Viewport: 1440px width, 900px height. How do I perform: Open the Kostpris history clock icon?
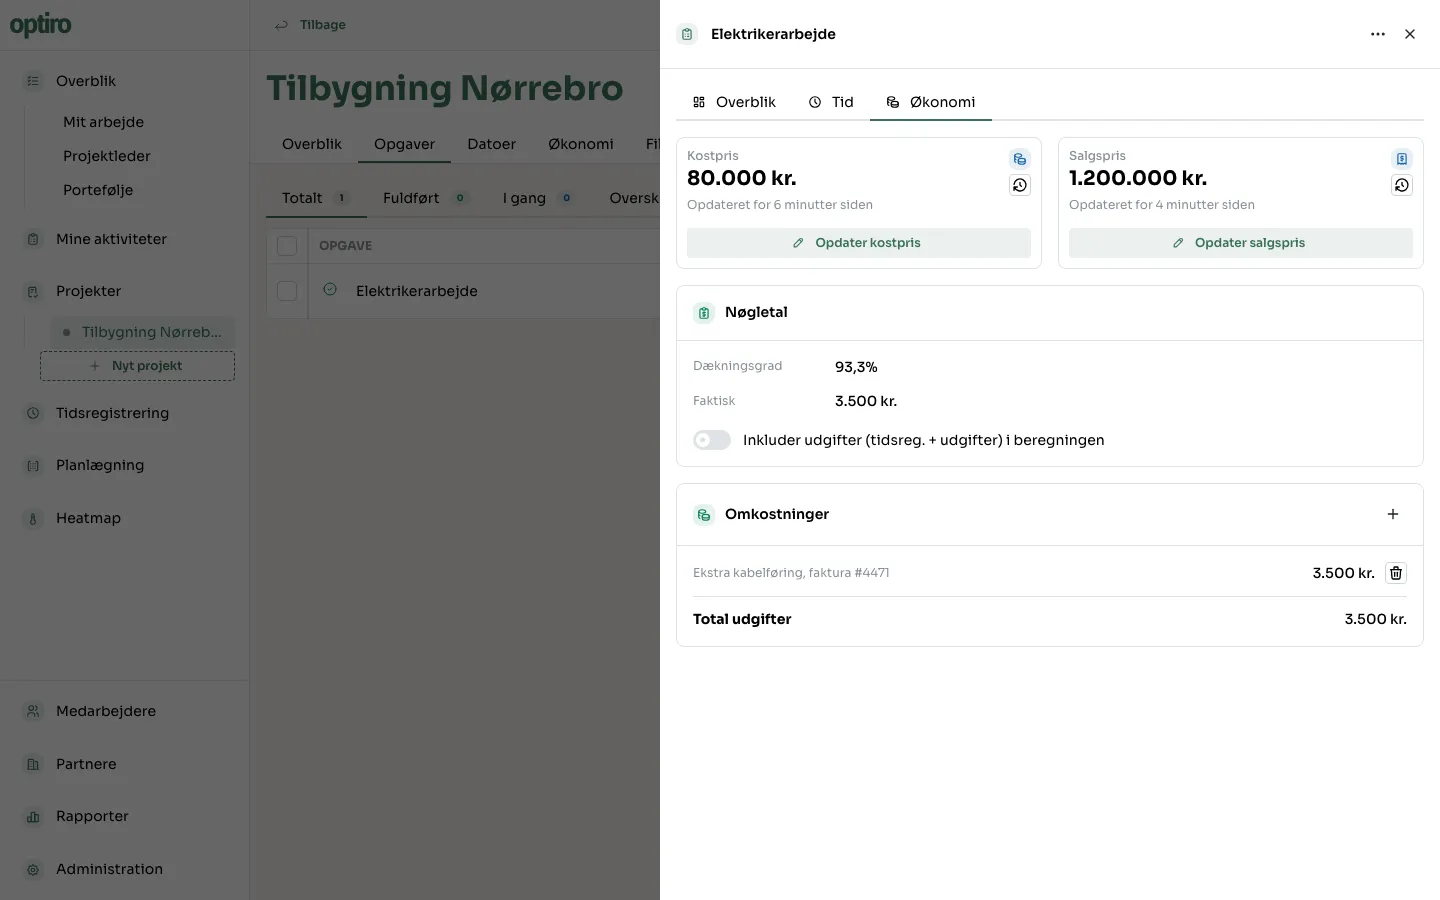coord(1020,185)
